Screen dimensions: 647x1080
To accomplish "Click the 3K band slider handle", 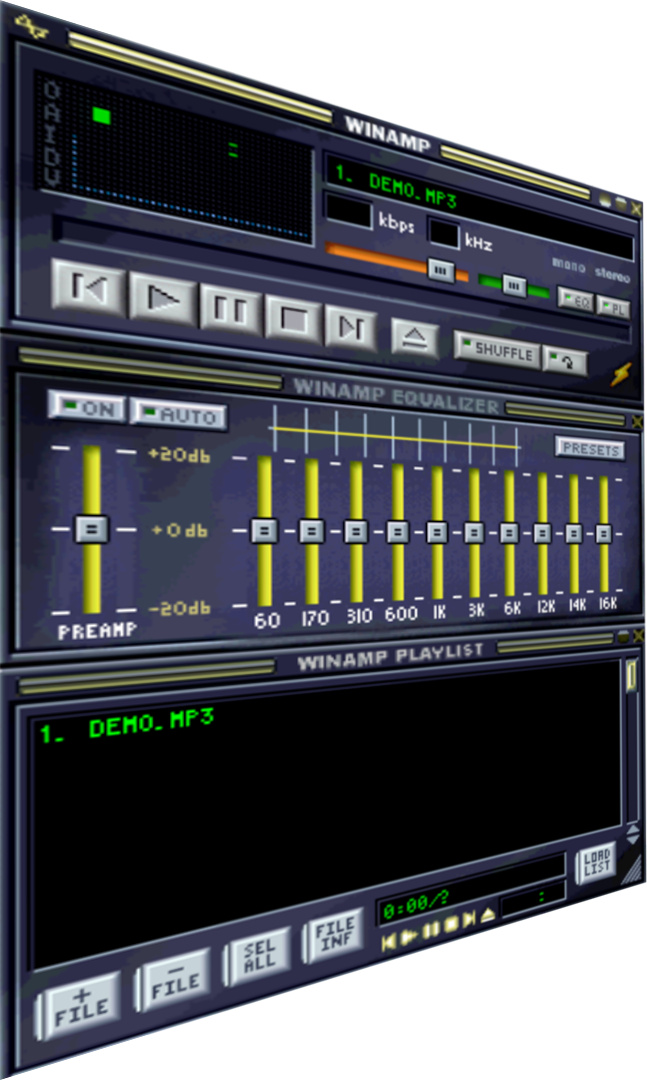I will point(474,532).
